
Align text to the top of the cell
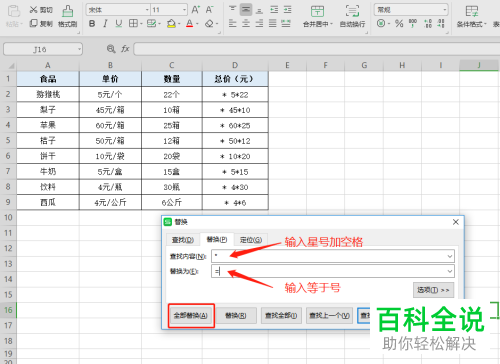(233, 10)
